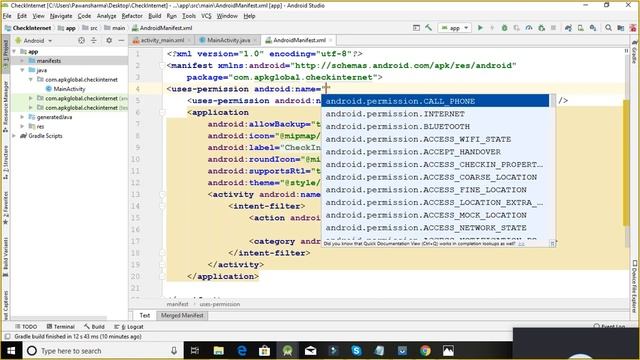Open the TODO tool window
640x360 pixels.
(26, 327)
